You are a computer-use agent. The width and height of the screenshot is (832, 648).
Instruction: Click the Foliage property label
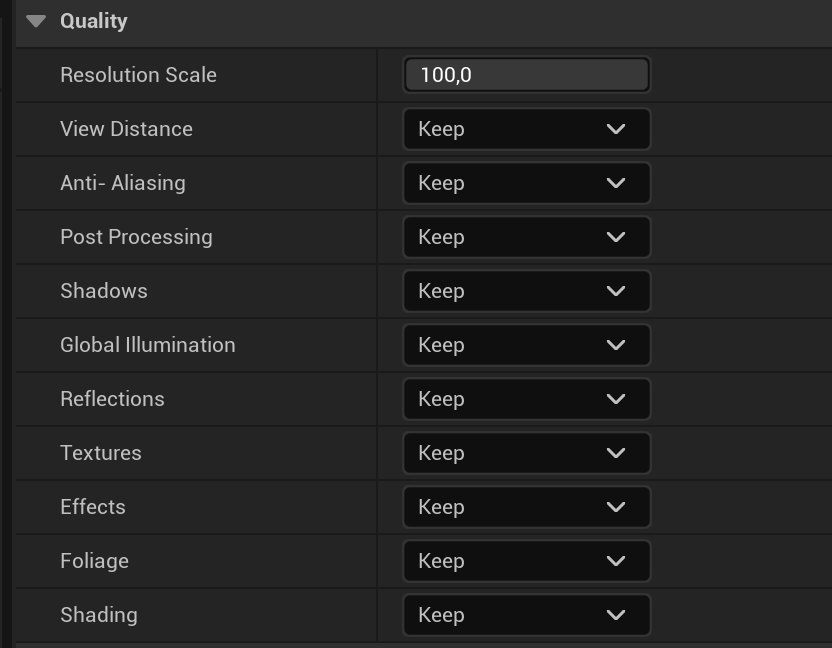coord(94,561)
